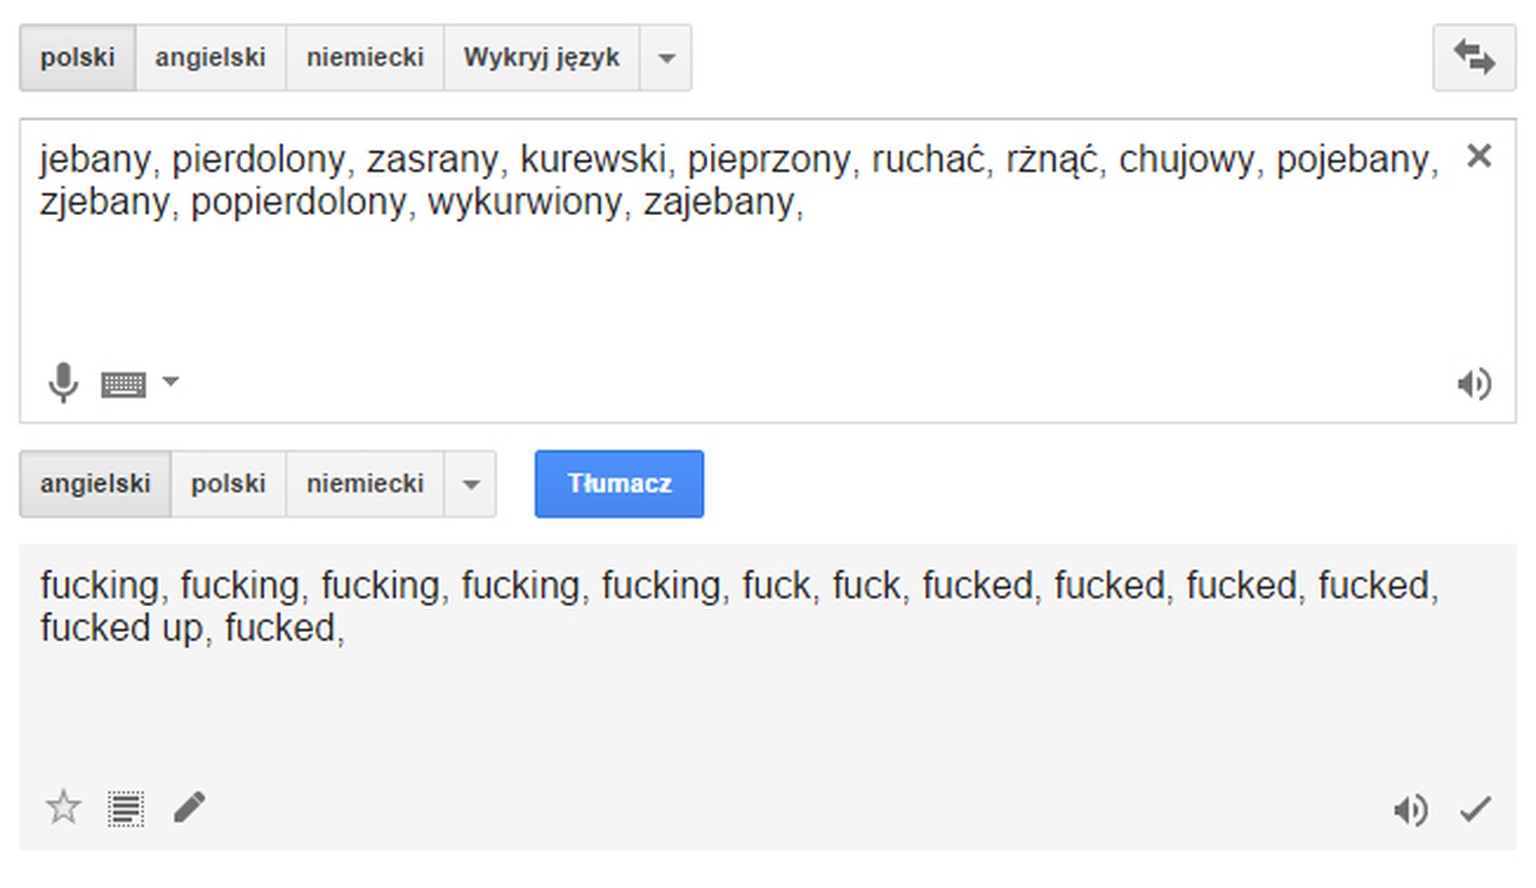
Task: Expand the source language dropdown arrow
Action: [666, 58]
